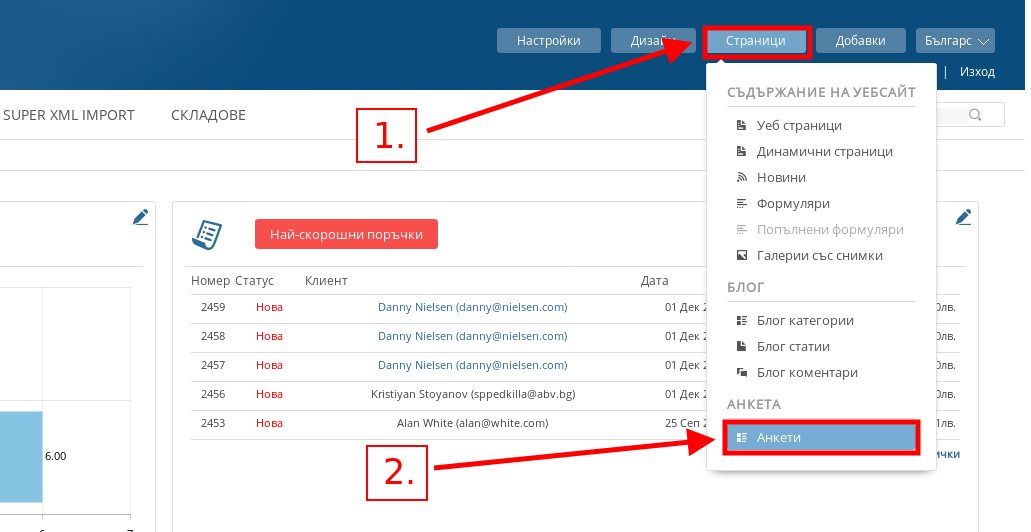Expand the Български language dropdown
The height and width of the screenshot is (532, 1031).
954,41
